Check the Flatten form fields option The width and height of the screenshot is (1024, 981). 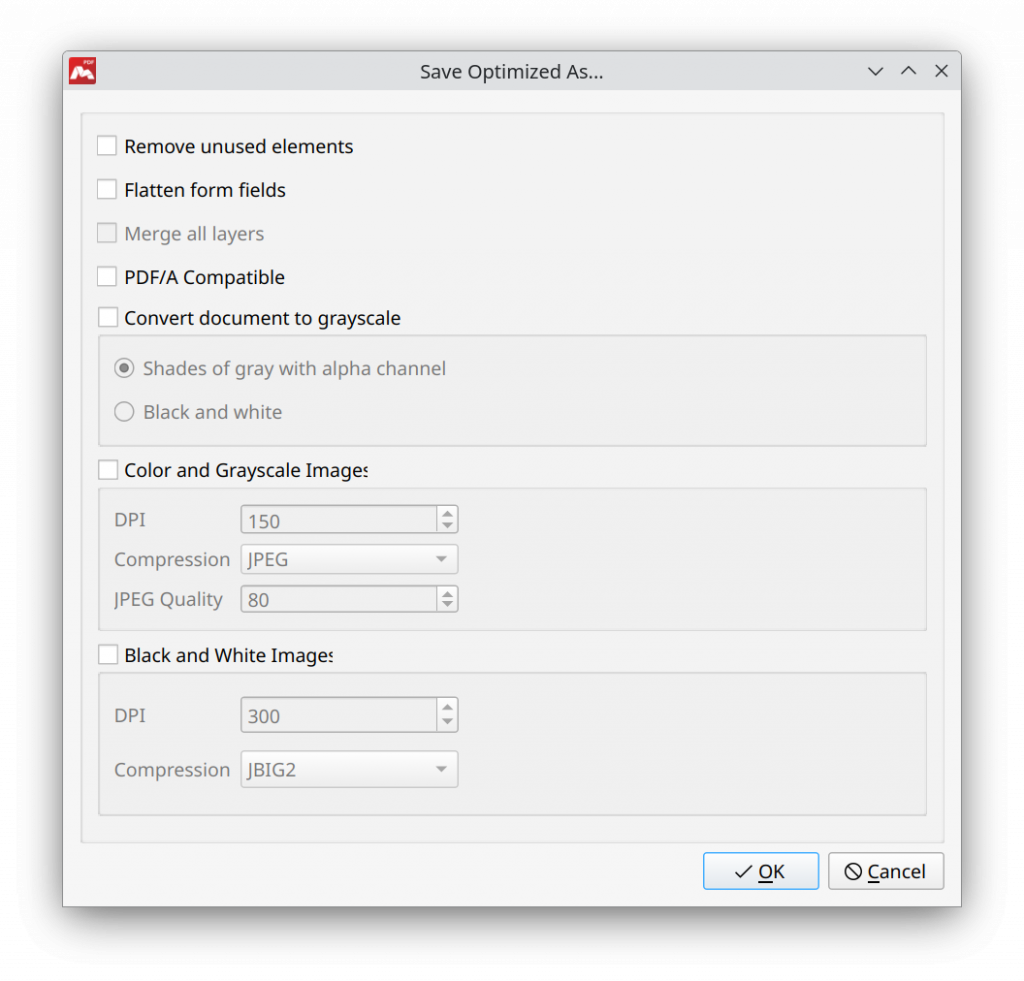coord(107,189)
